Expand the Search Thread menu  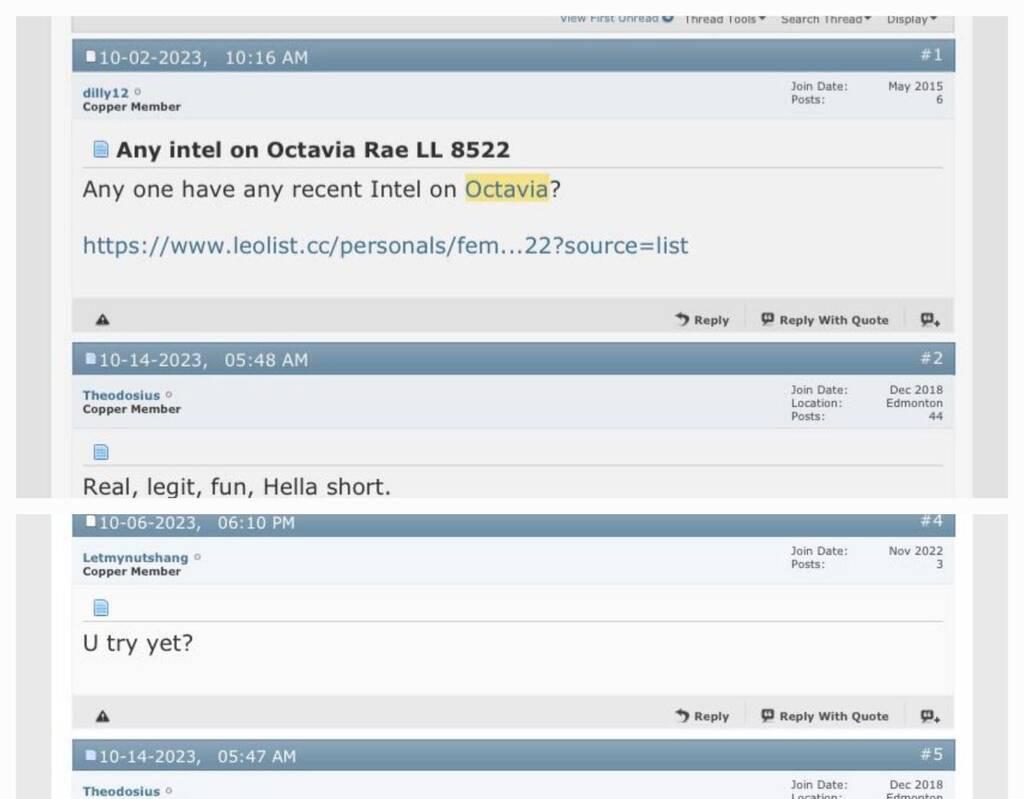[825, 19]
